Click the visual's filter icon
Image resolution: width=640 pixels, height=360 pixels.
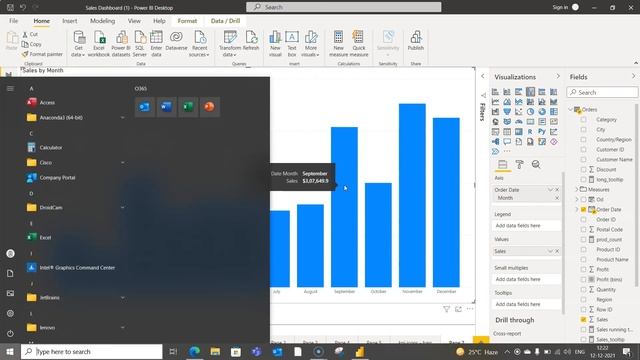pos(447,309)
